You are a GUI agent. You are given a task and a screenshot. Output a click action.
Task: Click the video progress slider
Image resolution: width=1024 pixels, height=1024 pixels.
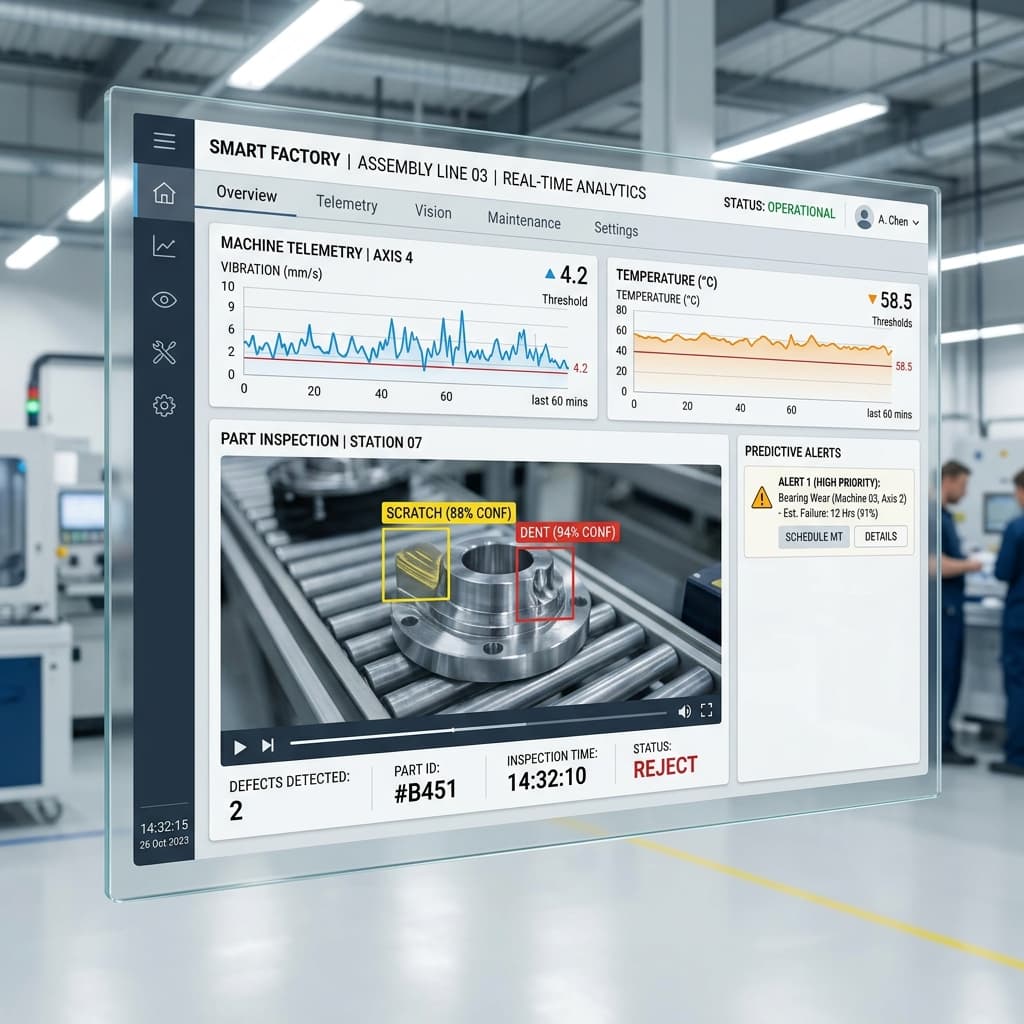pyautogui.click(x=478, y=727)
